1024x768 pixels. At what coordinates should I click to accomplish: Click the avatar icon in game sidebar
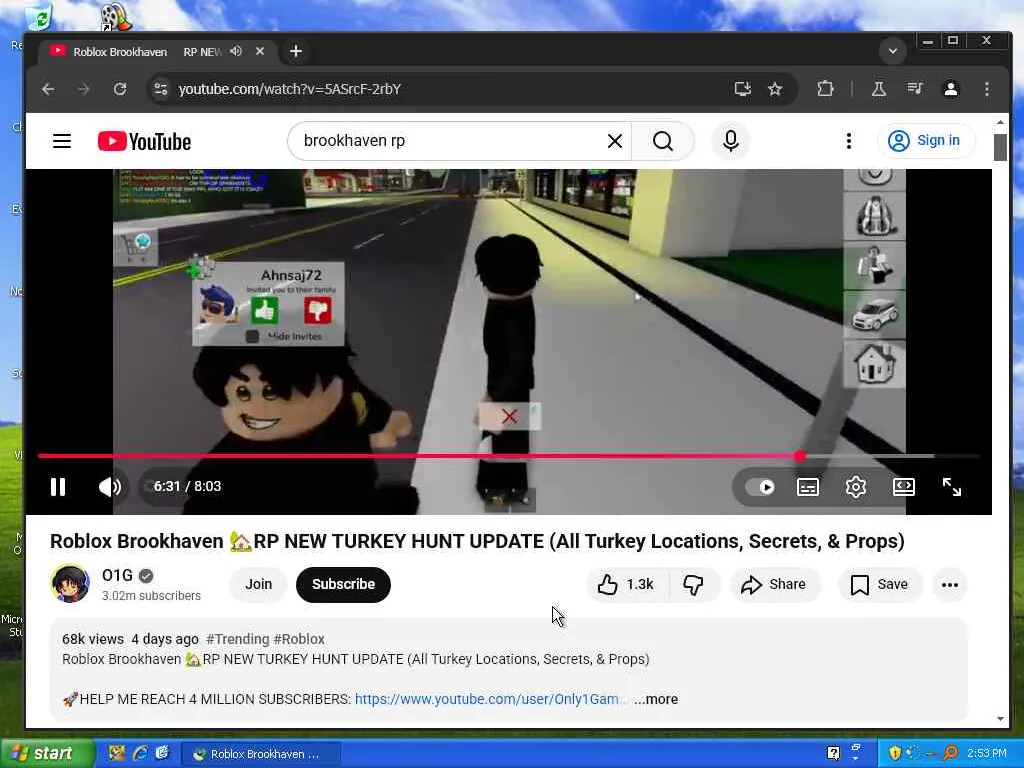click(x=875, y=265)
